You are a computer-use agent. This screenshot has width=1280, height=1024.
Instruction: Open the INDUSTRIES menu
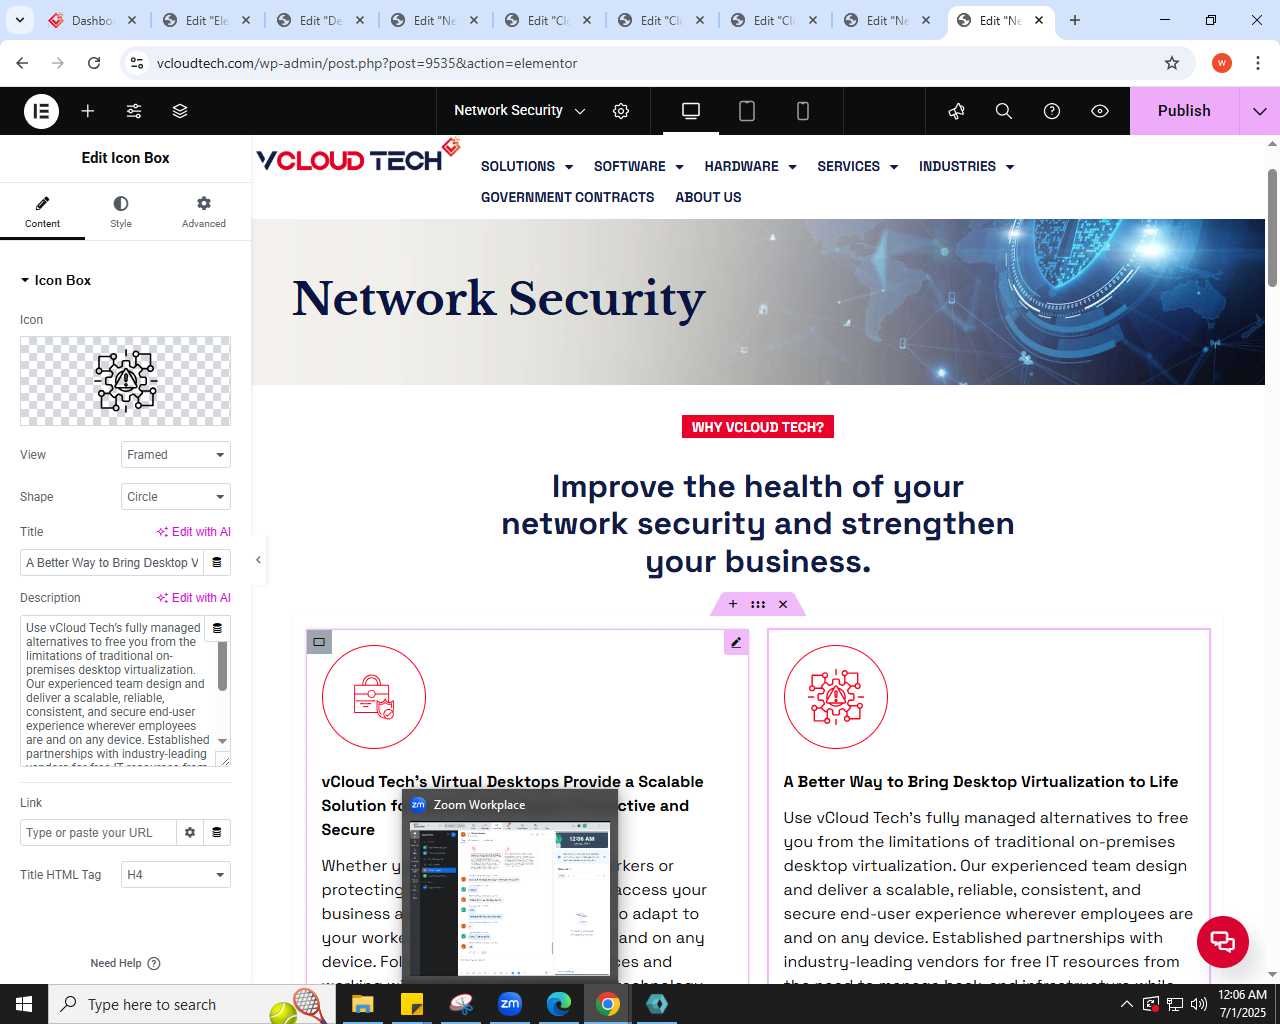(967, 167)
